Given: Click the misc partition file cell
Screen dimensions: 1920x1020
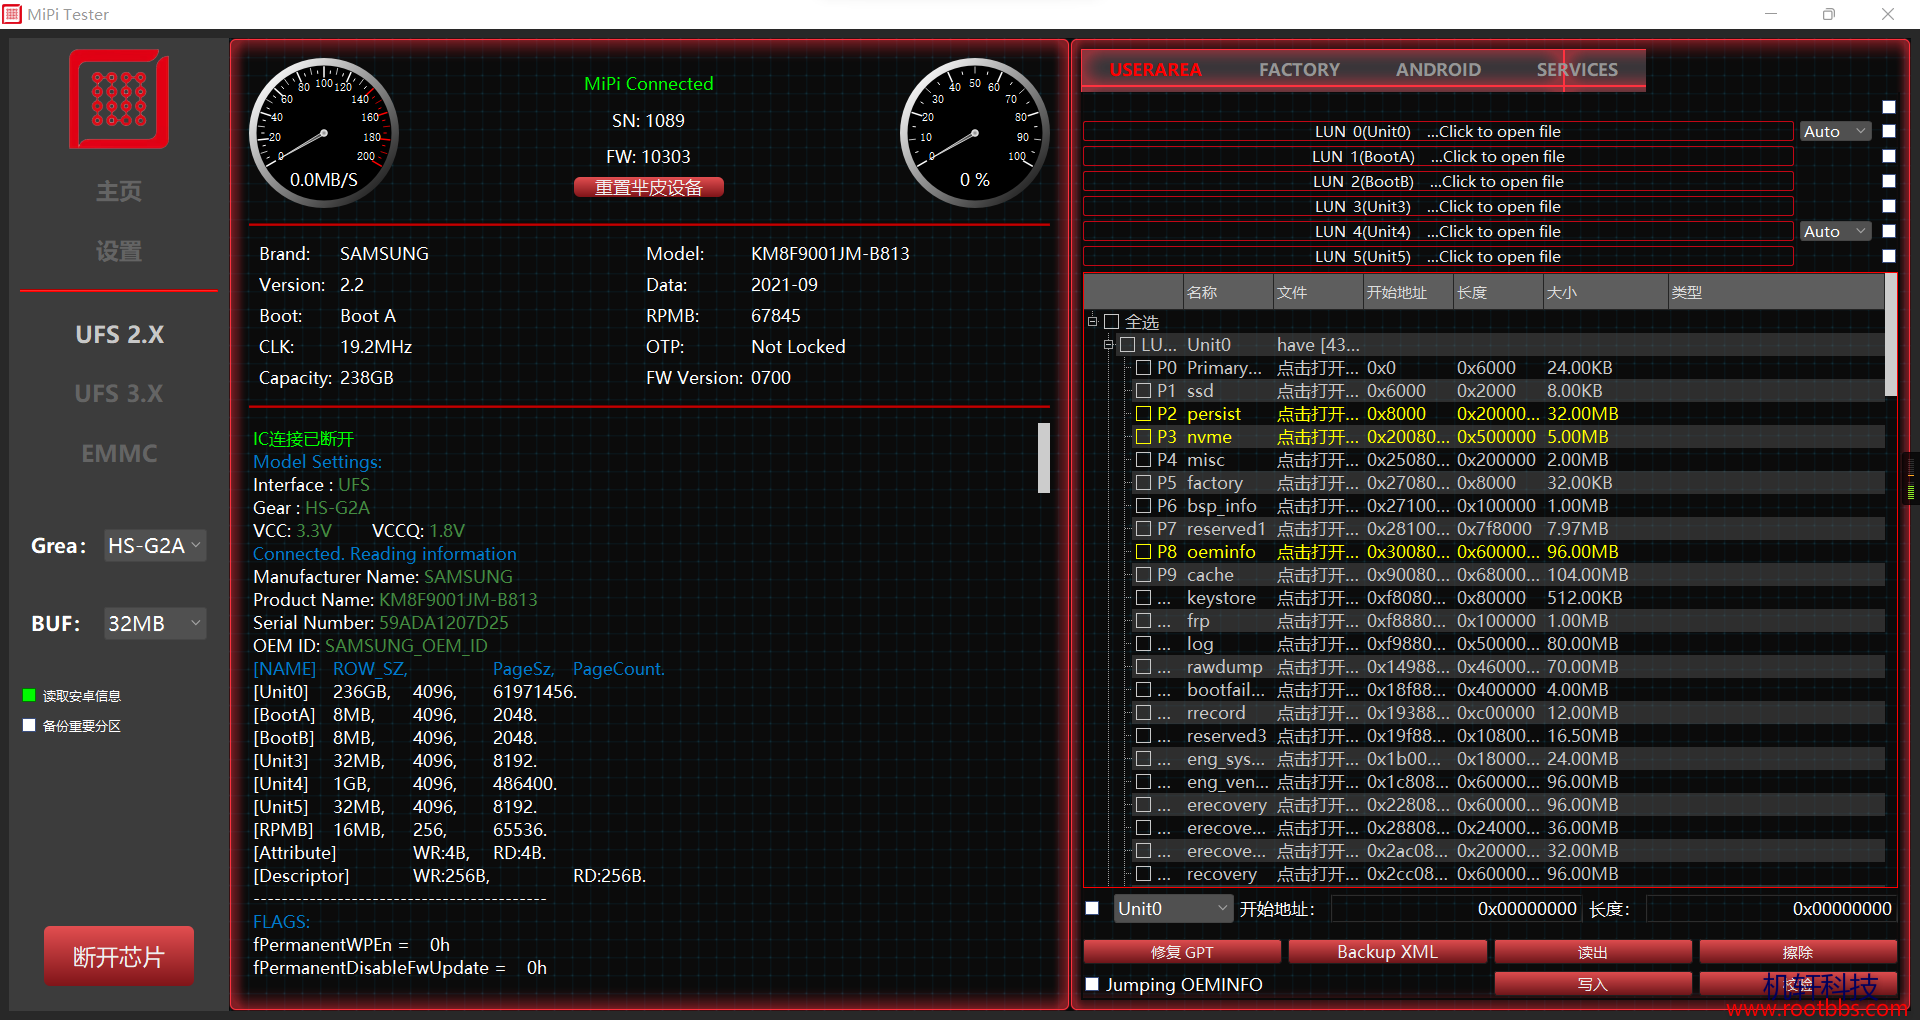Looking at the screenshot, I should tap(1318, 459).
